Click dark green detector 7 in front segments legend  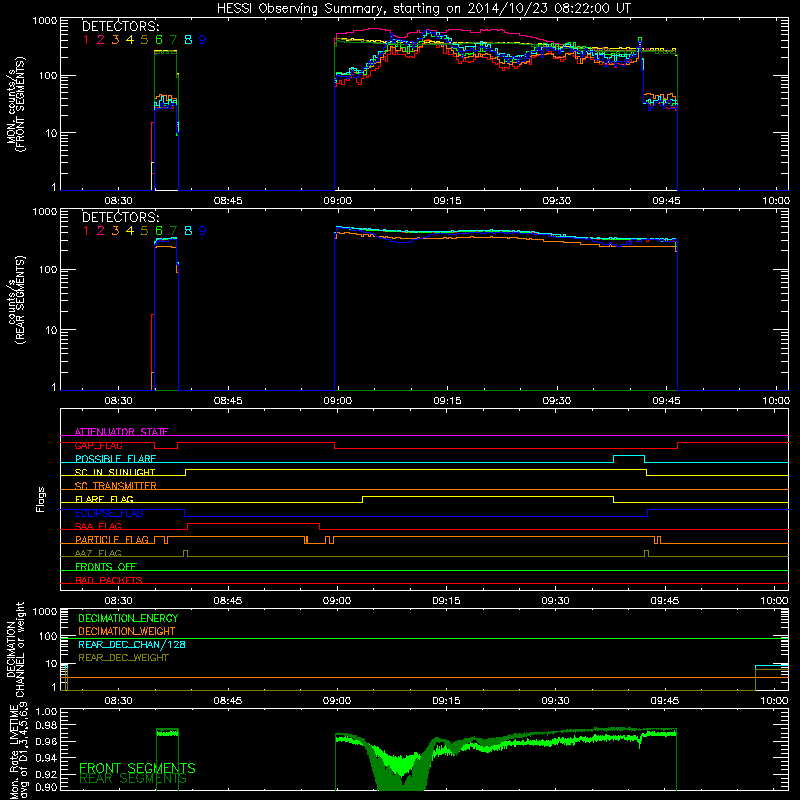(x=173, y=40)
